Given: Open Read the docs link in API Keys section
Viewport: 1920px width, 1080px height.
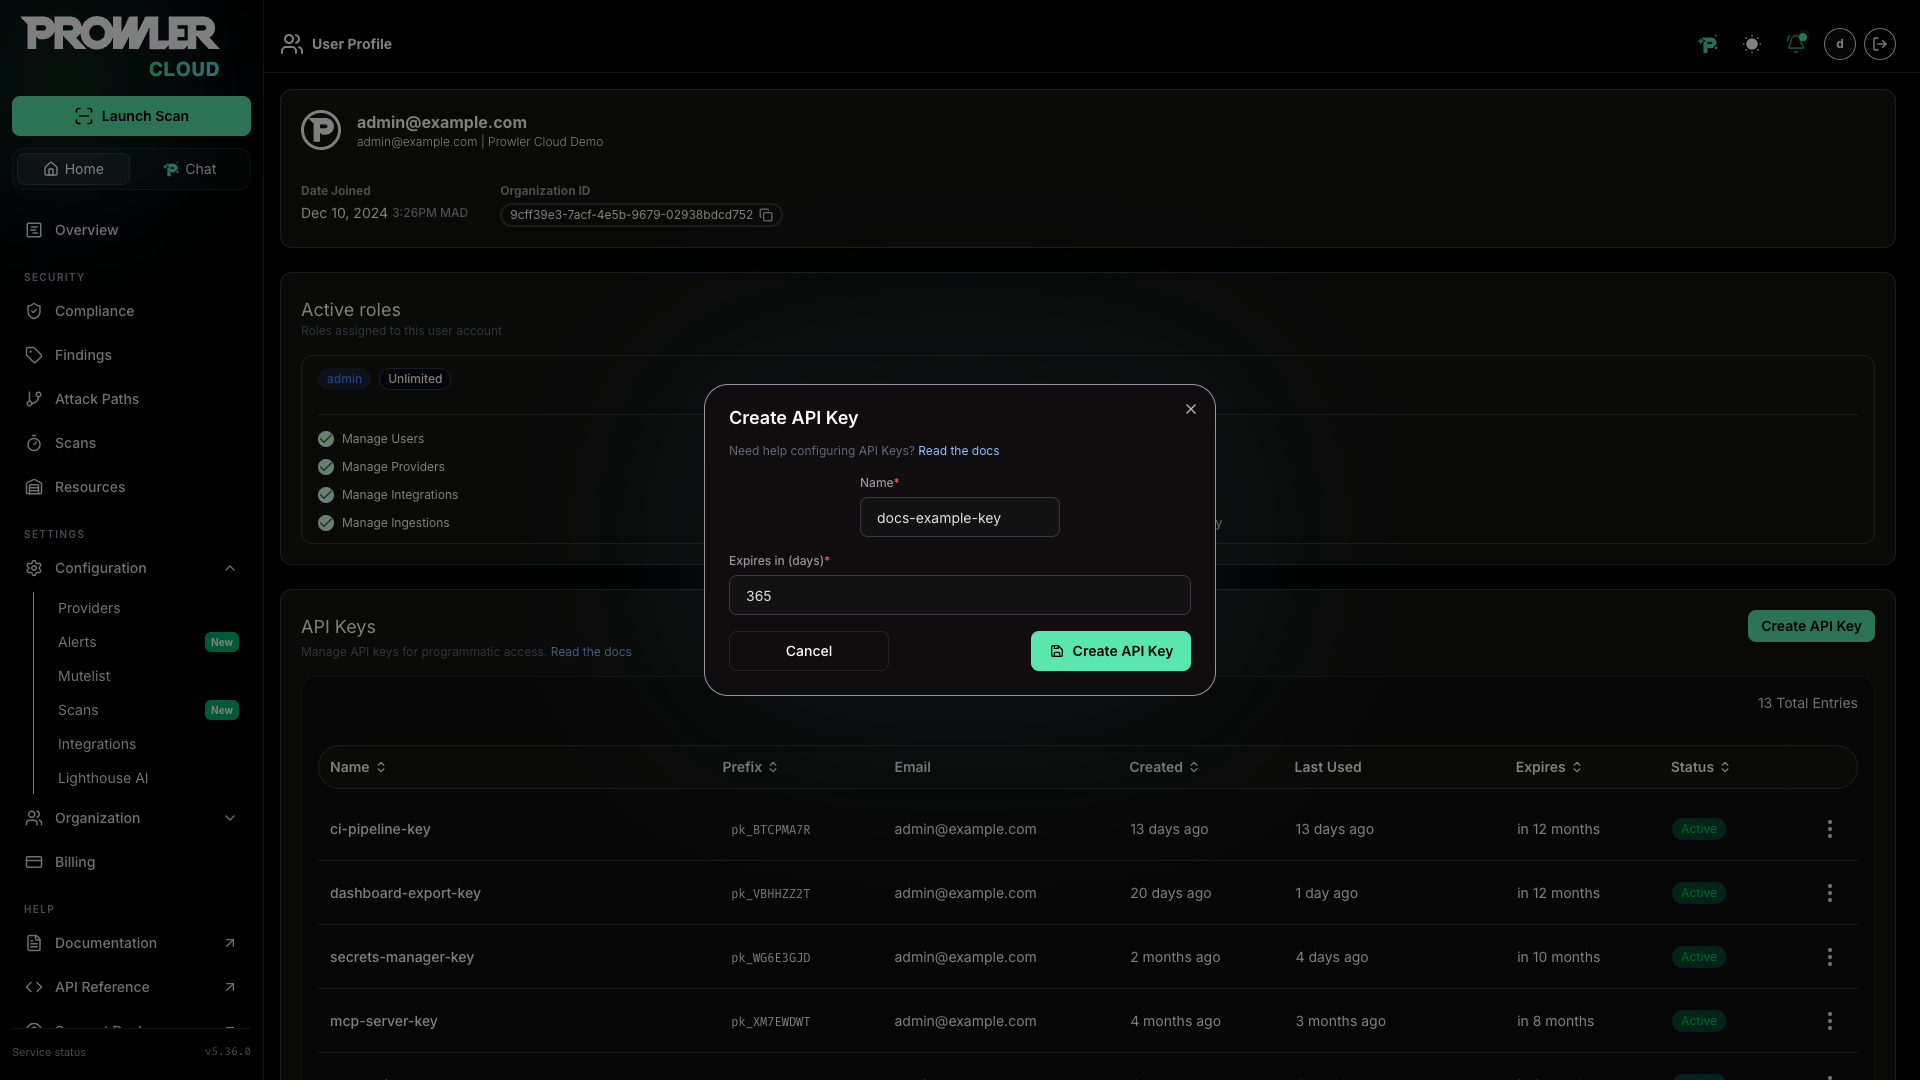Looking at the screenshot, I should click(591, 652).
